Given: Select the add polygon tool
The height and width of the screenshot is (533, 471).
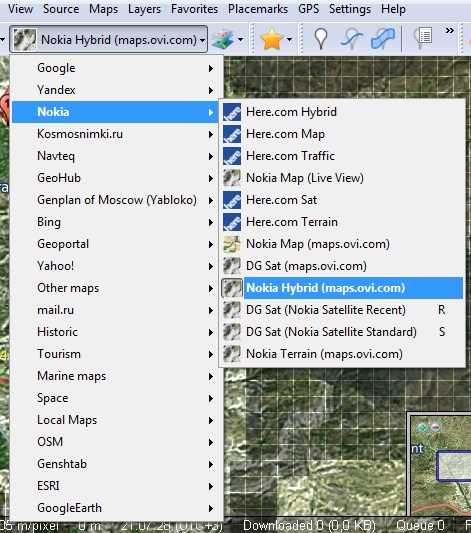Looking at the screenshot, I should [x=383, y=39].
